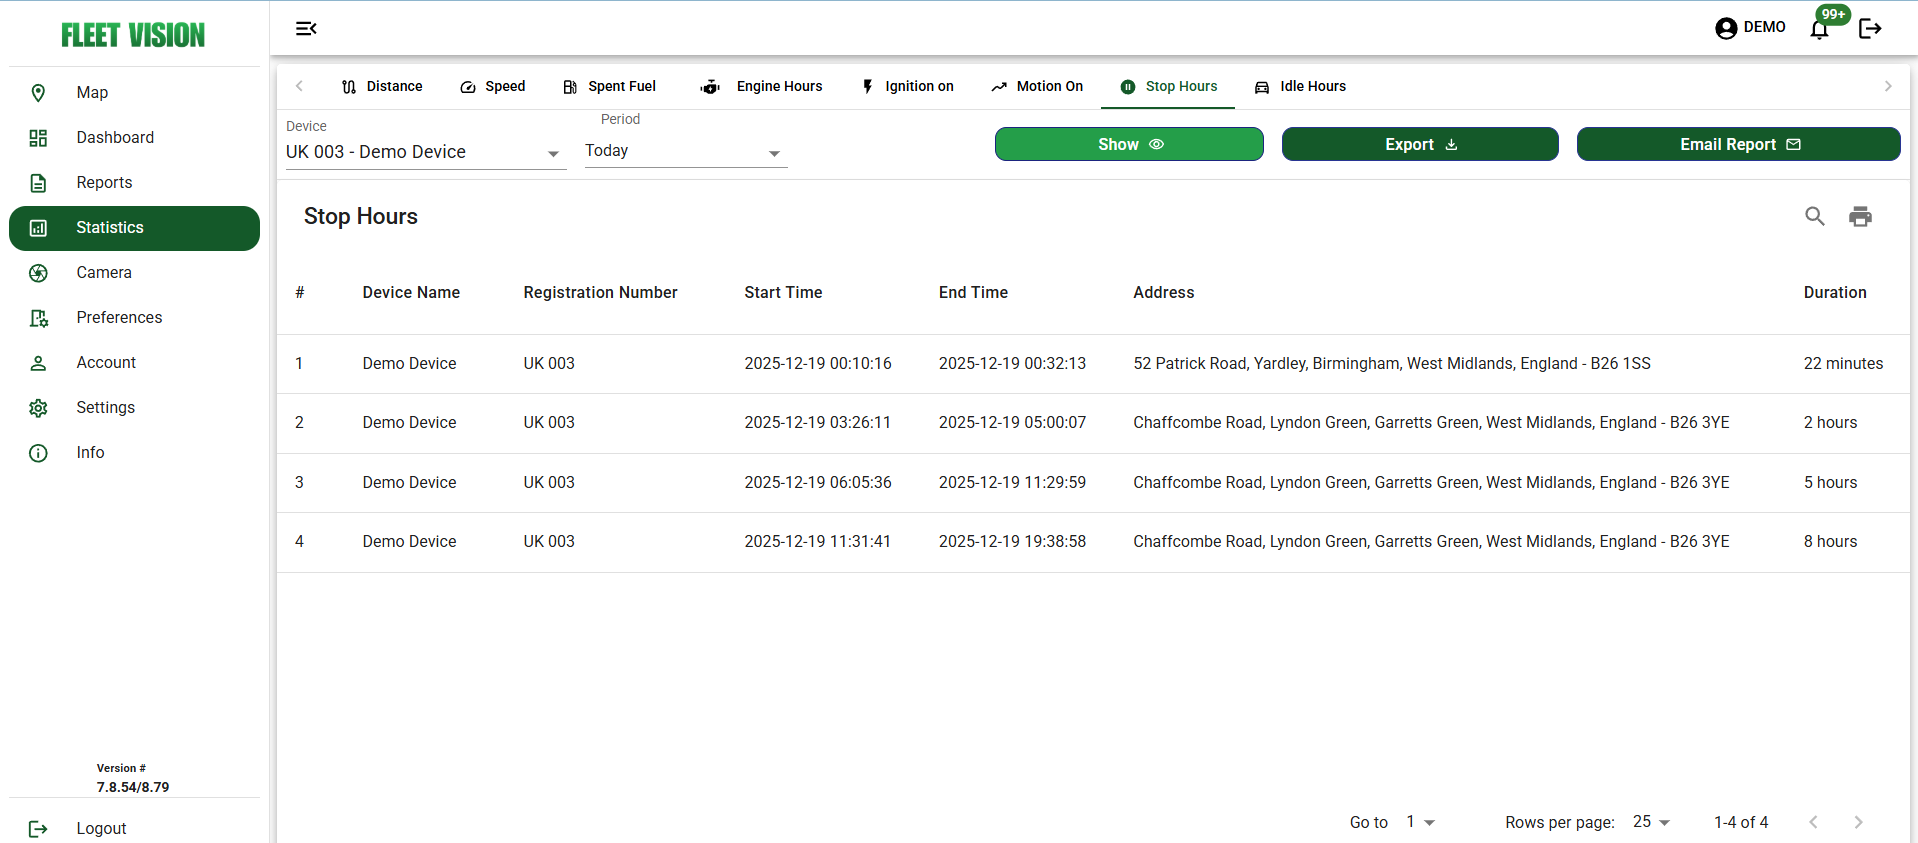The image size is (1918, 843).
Task: Open the Device dropdown
Action: pos(425,152)
